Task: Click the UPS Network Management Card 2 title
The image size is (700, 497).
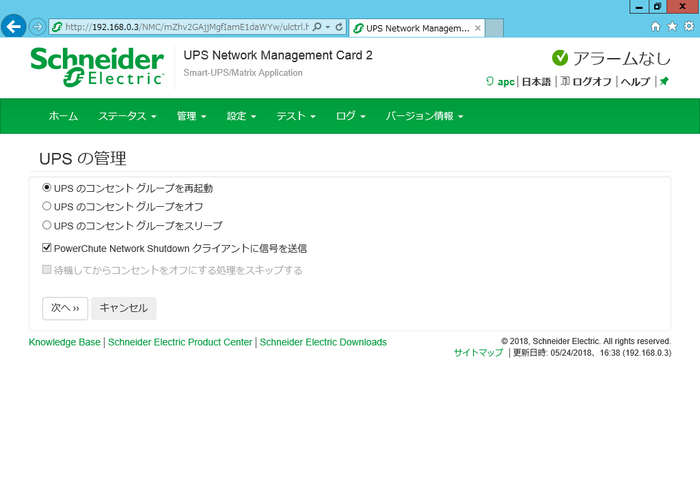Action: [x=278, y=55]
